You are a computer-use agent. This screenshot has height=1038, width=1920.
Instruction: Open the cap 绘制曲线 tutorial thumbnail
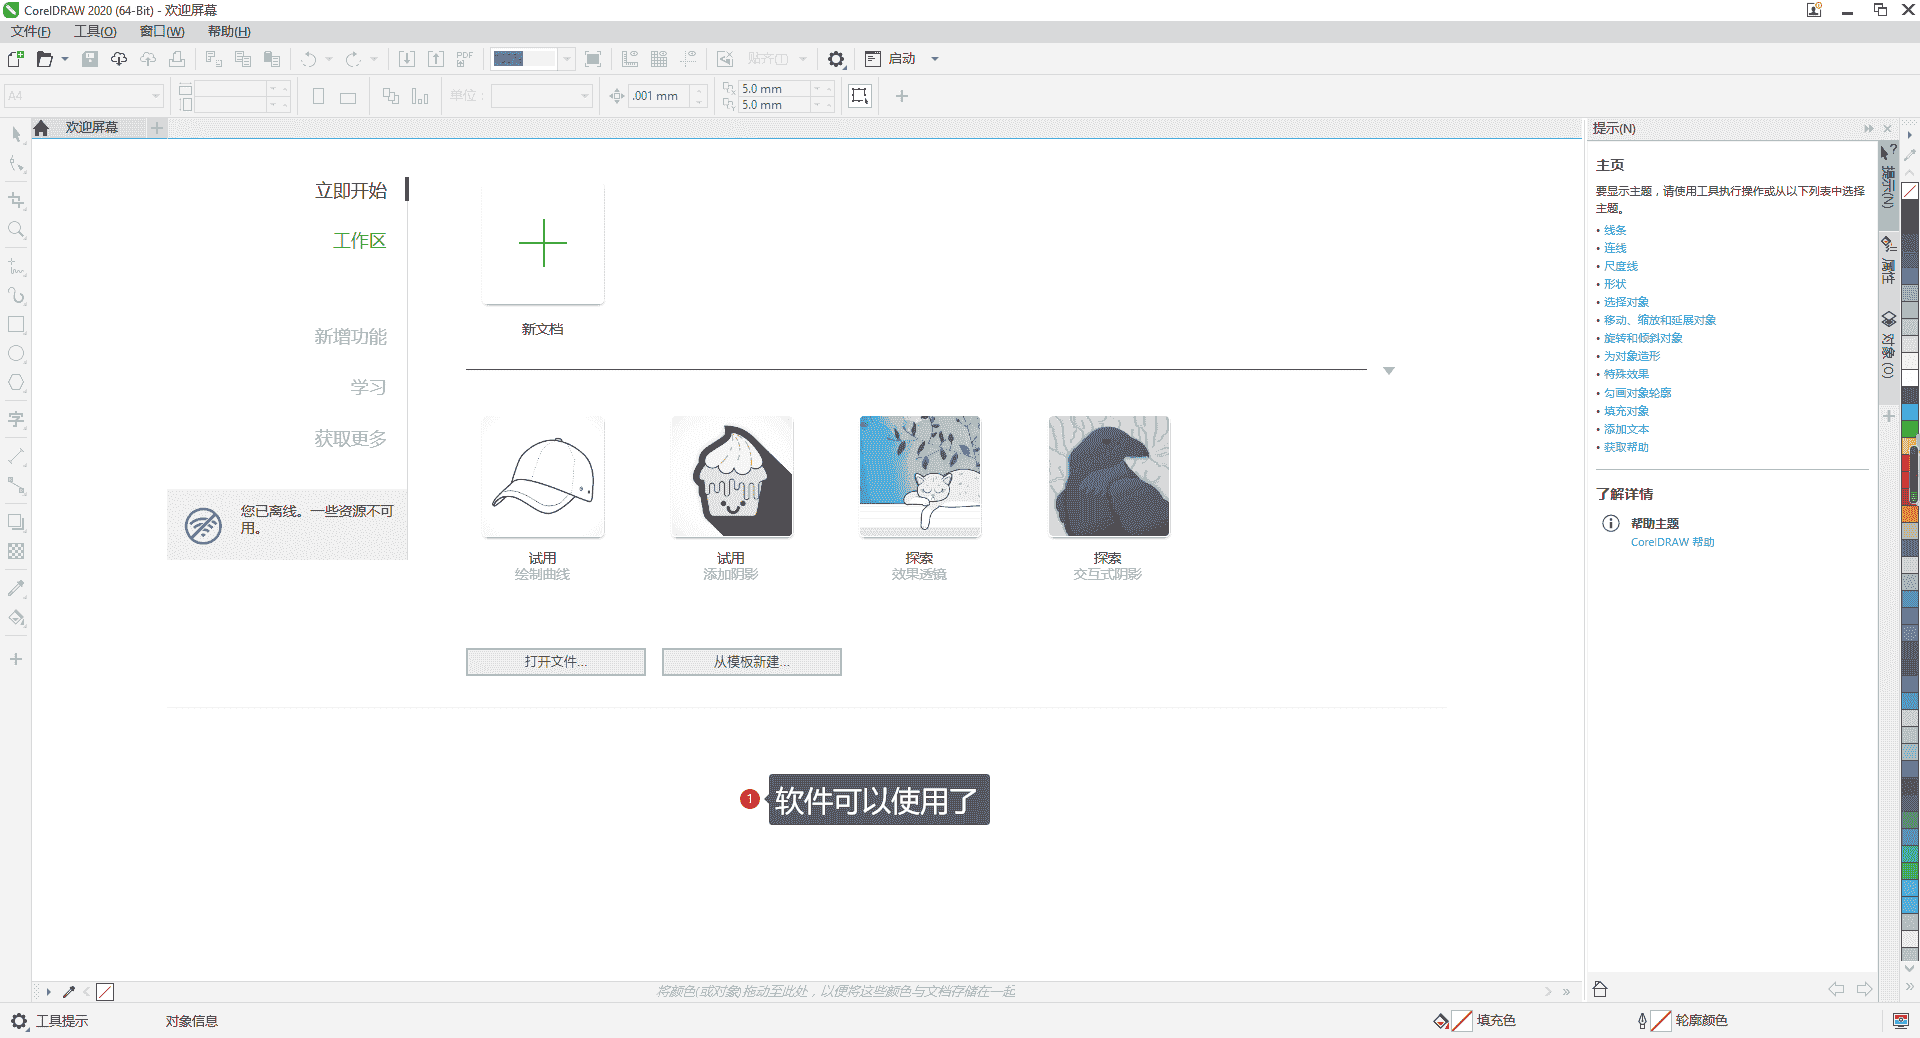[x=543, y=477]
